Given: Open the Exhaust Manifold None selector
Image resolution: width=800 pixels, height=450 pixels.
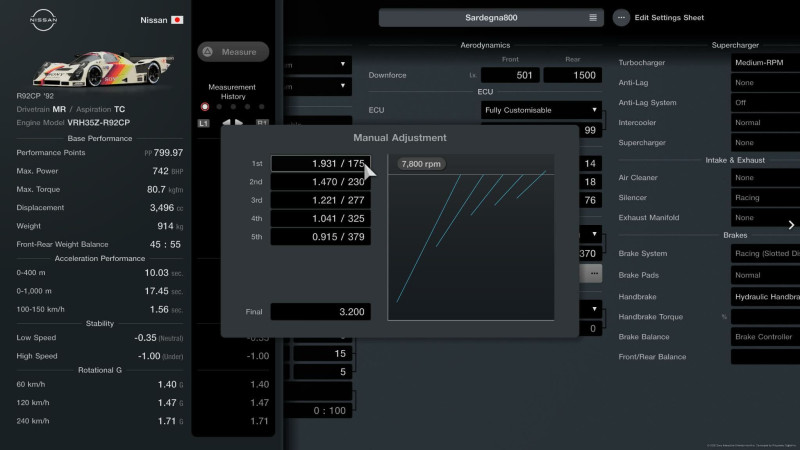Looking at the screenshot, I should click(x=765, y=217).
